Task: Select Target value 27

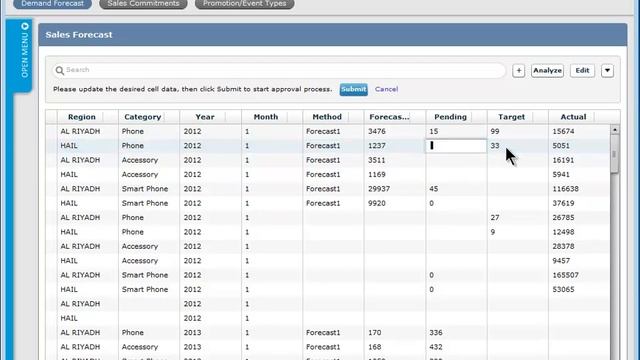Action: [x=495, y=218]
